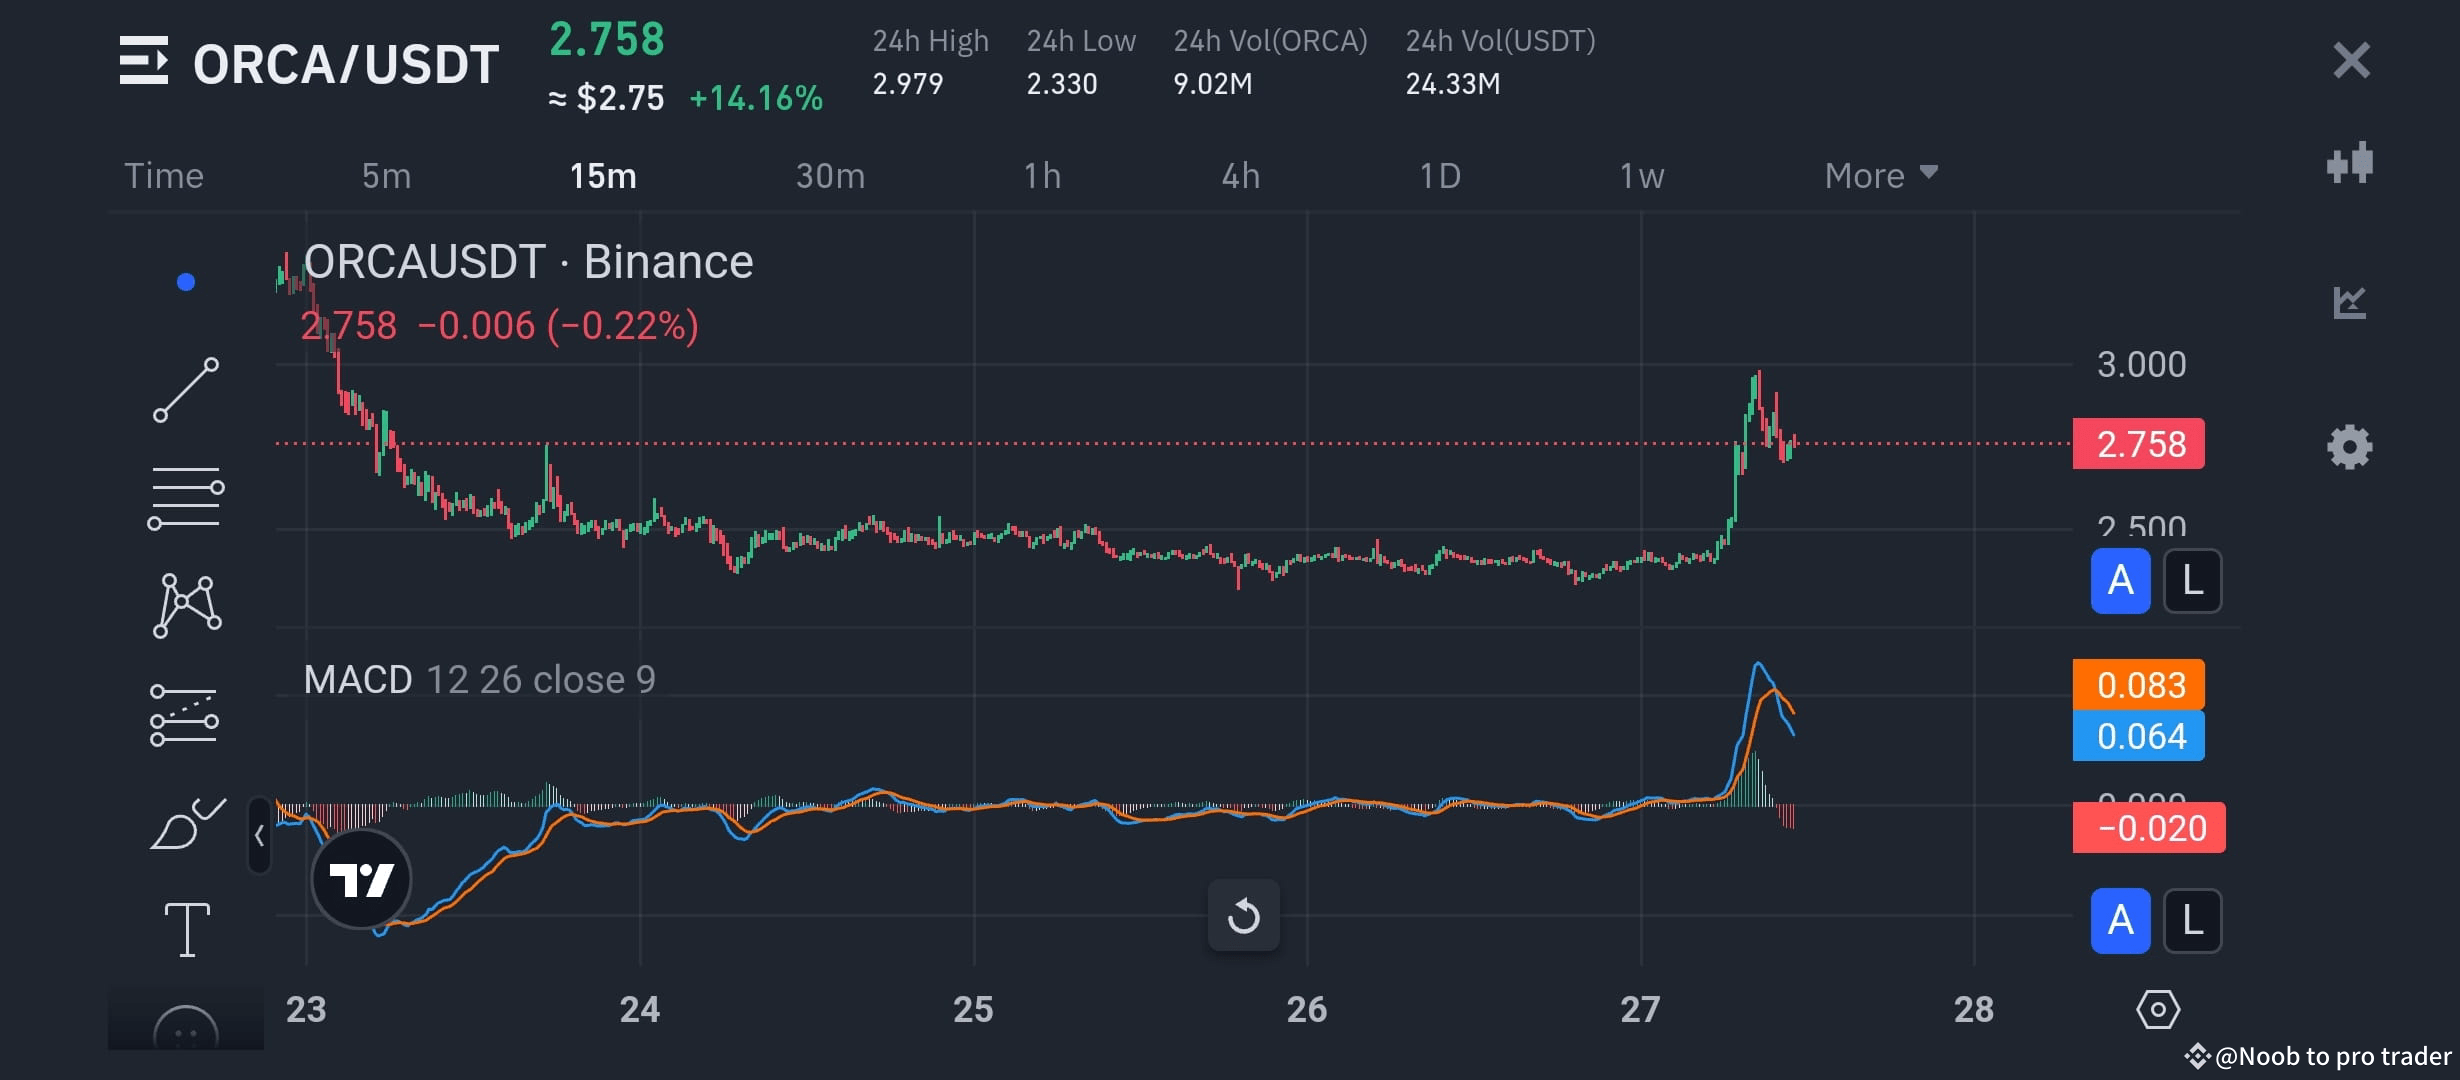Open the chart settings gear
This screenshot has height=1080, width=2460.
click(x=2349, y=447)
